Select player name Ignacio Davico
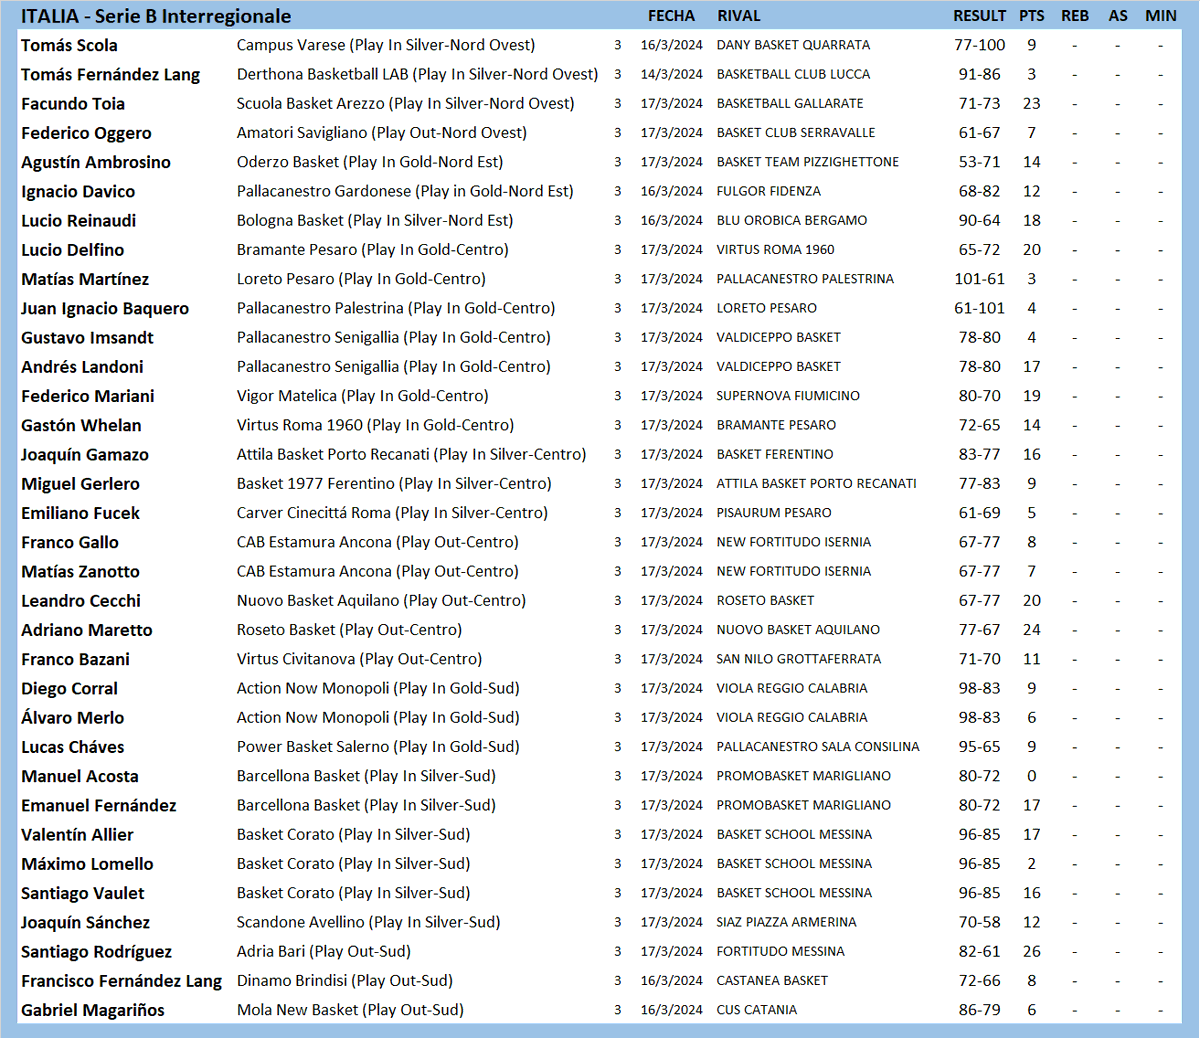The image size is (1200, 1038). pos(78,191)
